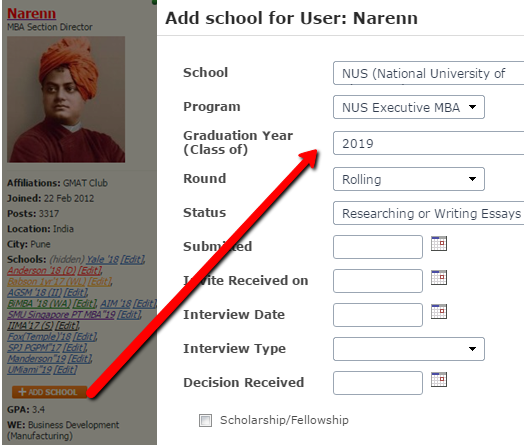Click the Graduation Year field with 2019

coord(428,143)
